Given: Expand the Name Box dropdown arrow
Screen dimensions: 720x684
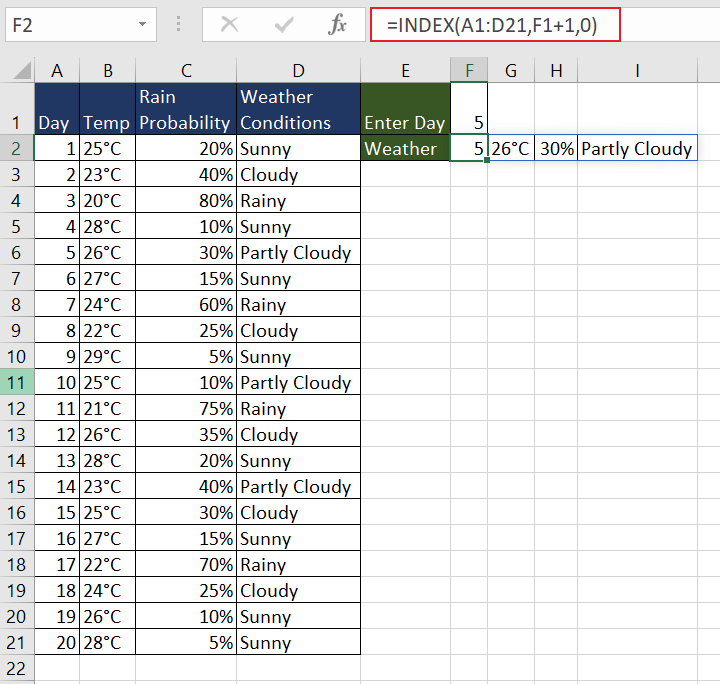Looking at the screenshot, I should pos(144,25).
